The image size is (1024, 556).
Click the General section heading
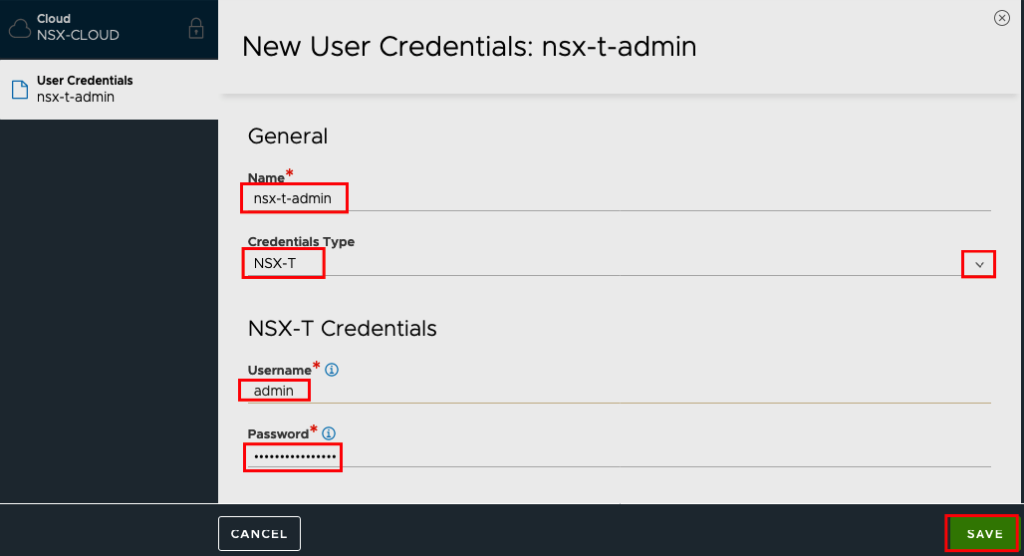click(287, 136)
